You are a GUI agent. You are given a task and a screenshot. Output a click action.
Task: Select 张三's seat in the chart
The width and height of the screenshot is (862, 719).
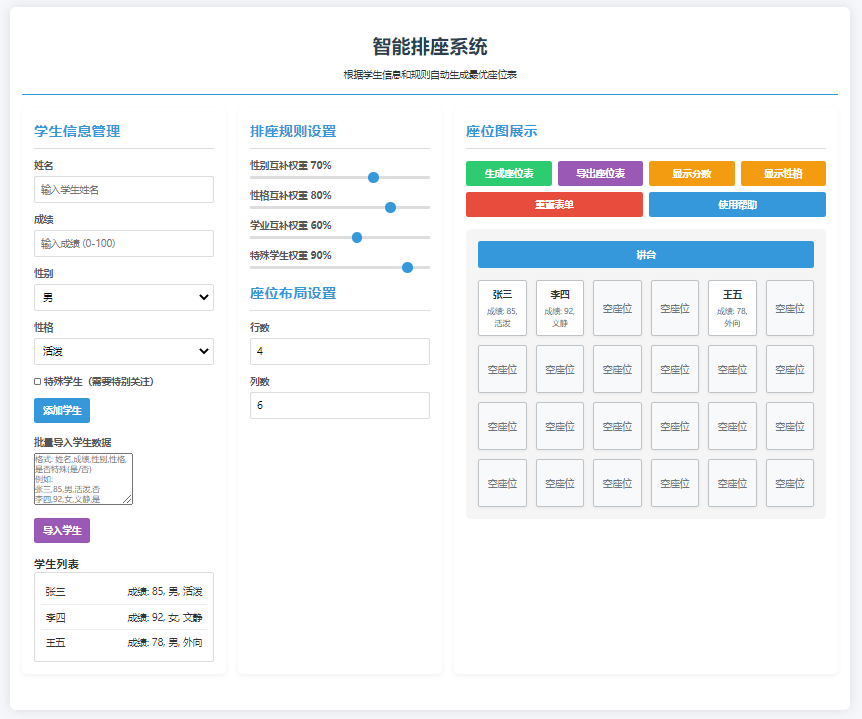tap(502, 307)
